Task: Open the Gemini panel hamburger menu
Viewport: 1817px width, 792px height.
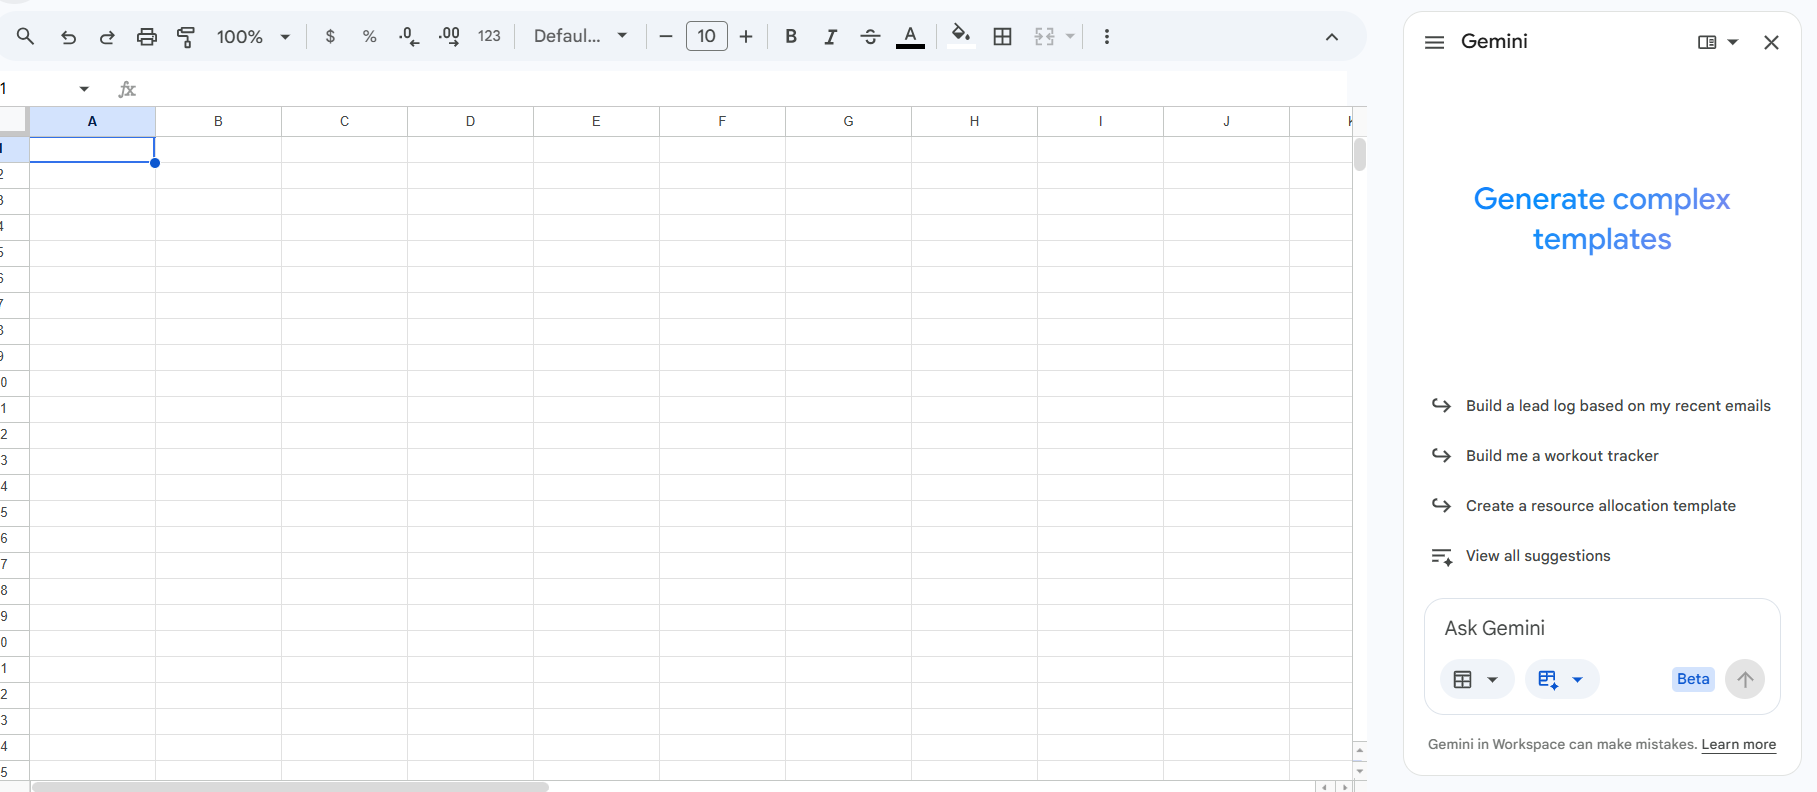Action: coord(1434,42)
